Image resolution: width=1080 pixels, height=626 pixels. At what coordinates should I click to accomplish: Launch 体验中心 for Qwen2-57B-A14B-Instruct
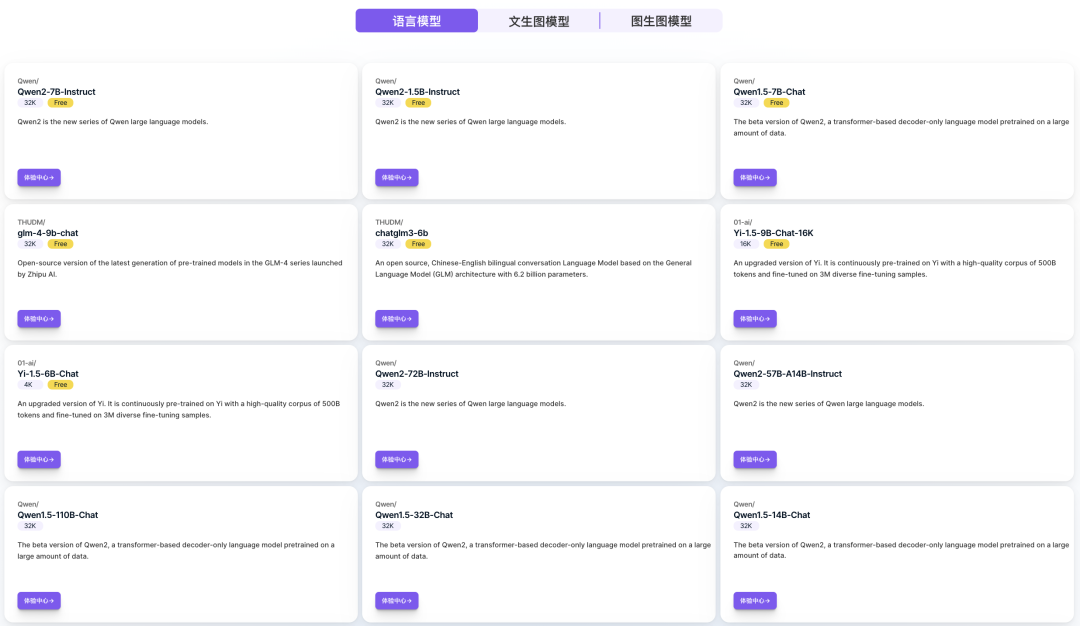pyautogui.click(x=755, y=460)
